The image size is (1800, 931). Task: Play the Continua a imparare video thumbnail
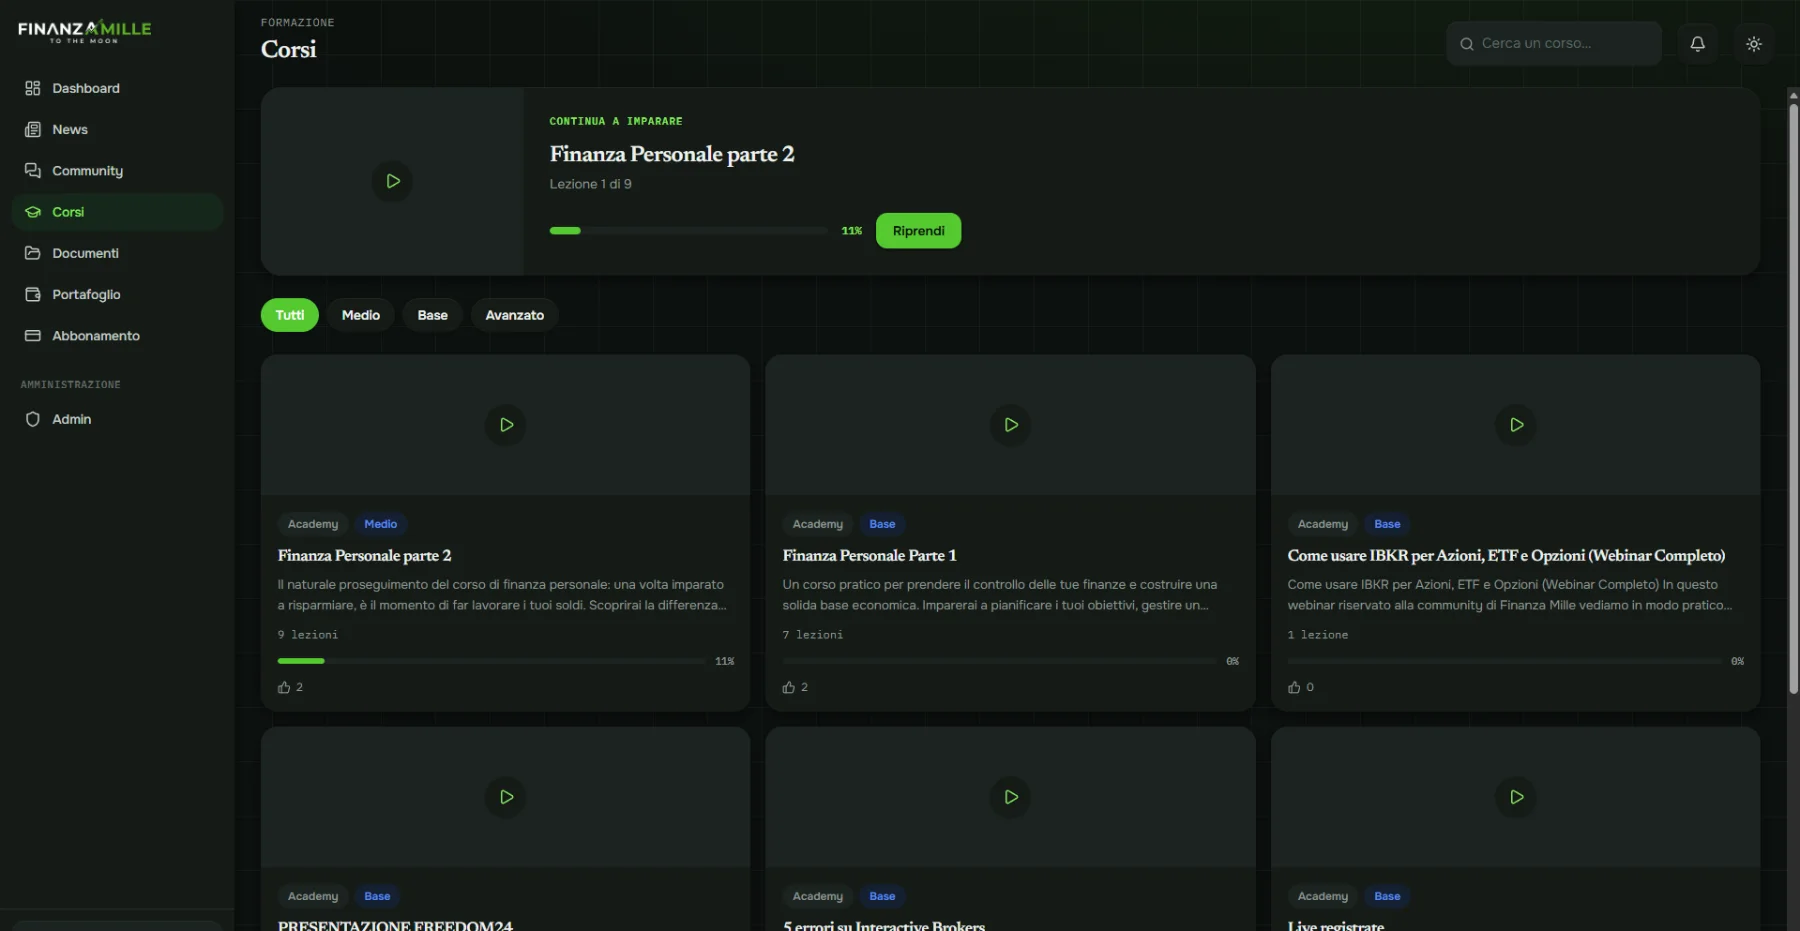pos(392,181)
